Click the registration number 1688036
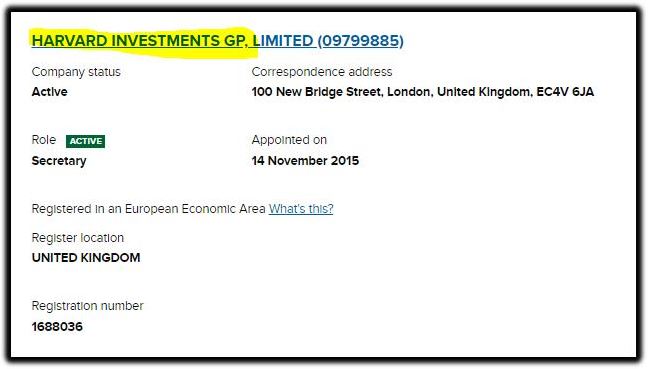Viewport: 649px width, 369px height. point(57,327)
